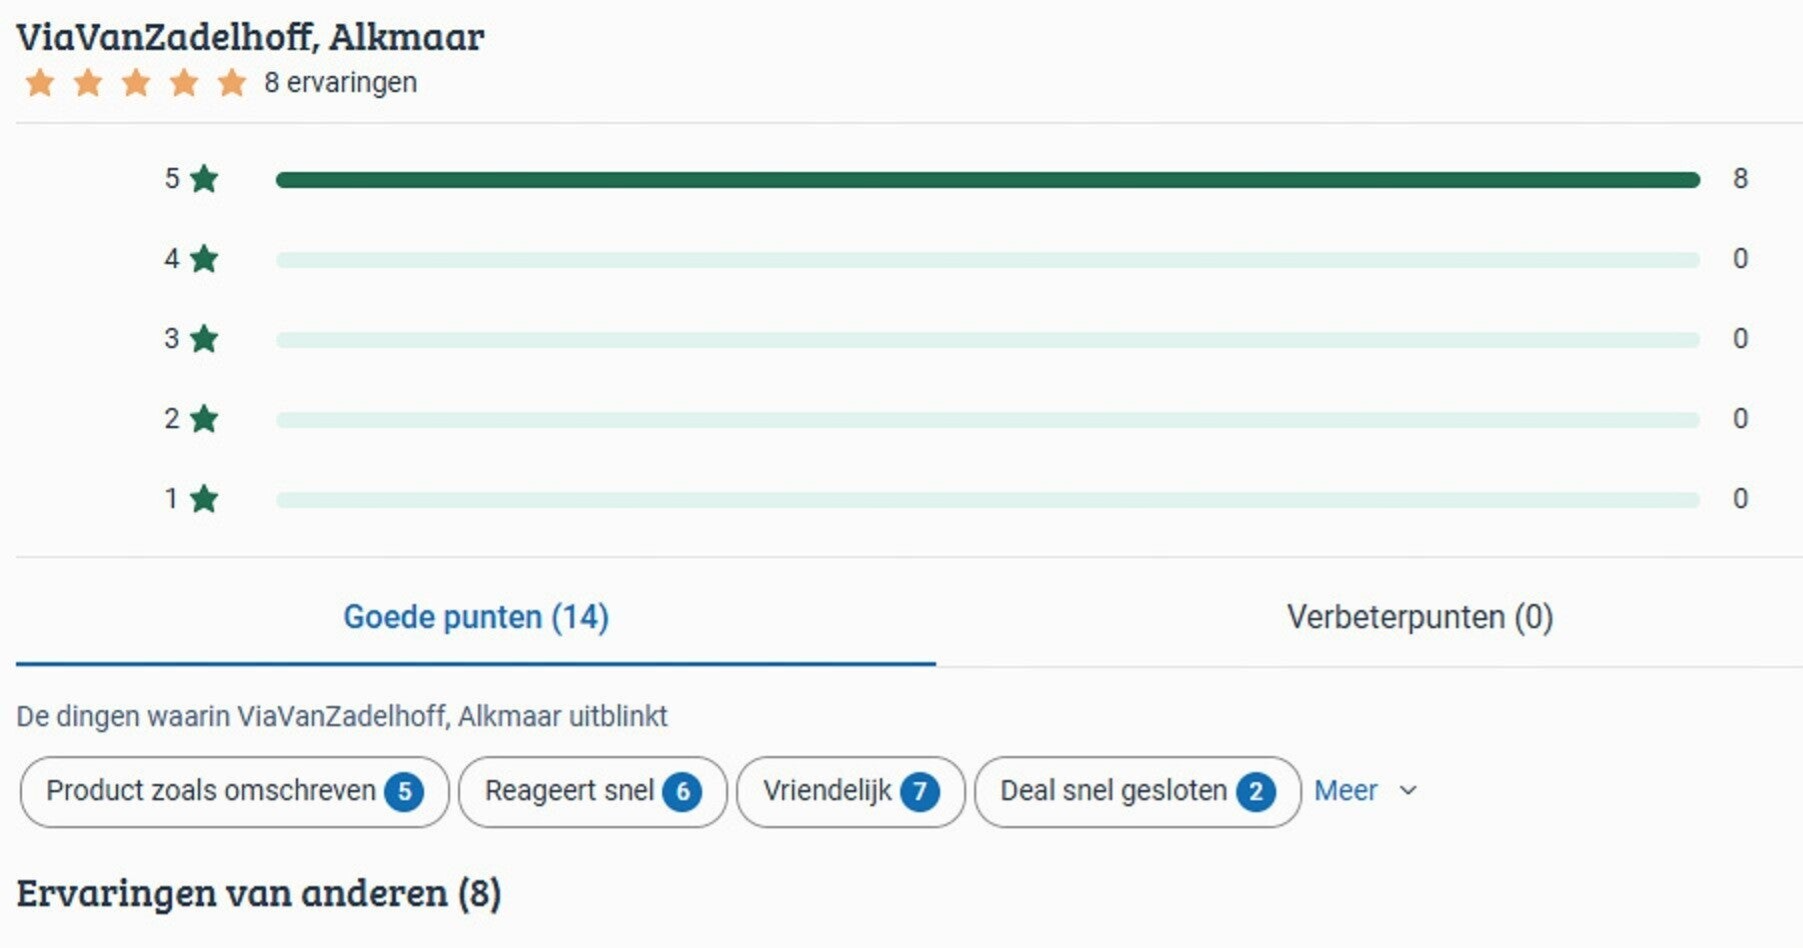Click the blue badge showing 7 on Vriendelijk
Image resolution: width=1803 pixels, height=948 pixels.
click(x=919, y=792)
